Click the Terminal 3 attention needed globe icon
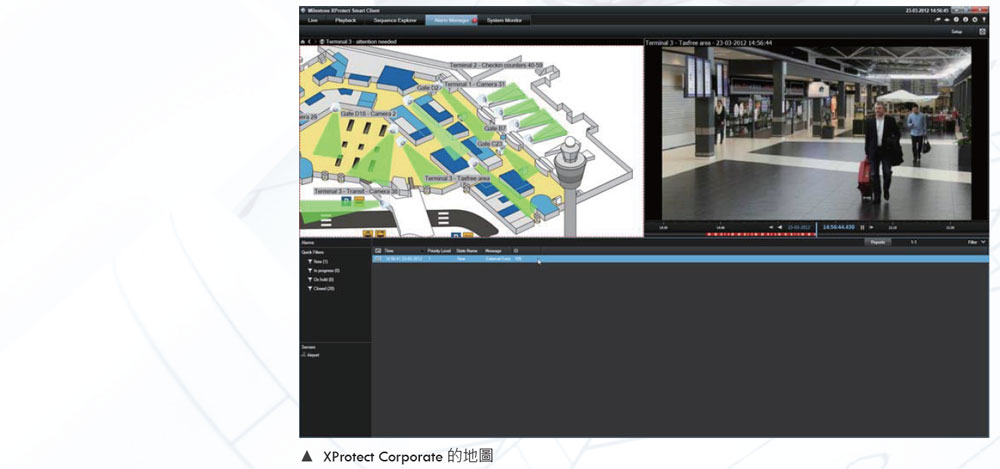The height and width of the screenshot is (469, 1000). [x=322, y=41]
